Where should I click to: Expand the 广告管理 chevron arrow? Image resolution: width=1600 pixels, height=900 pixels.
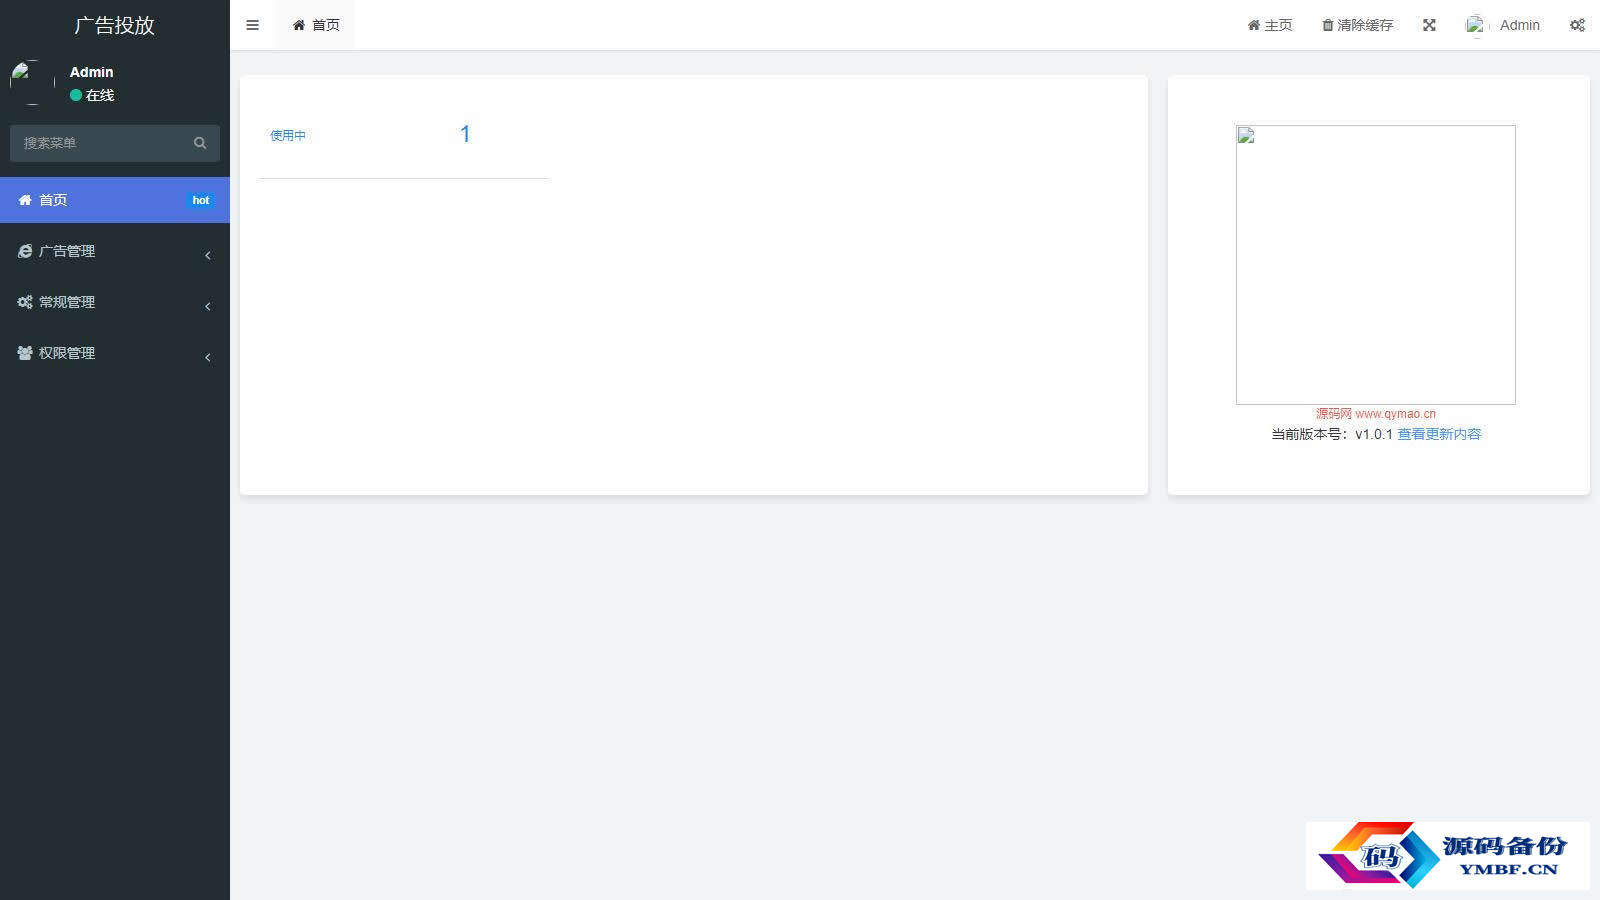click(x=208, y=255)
